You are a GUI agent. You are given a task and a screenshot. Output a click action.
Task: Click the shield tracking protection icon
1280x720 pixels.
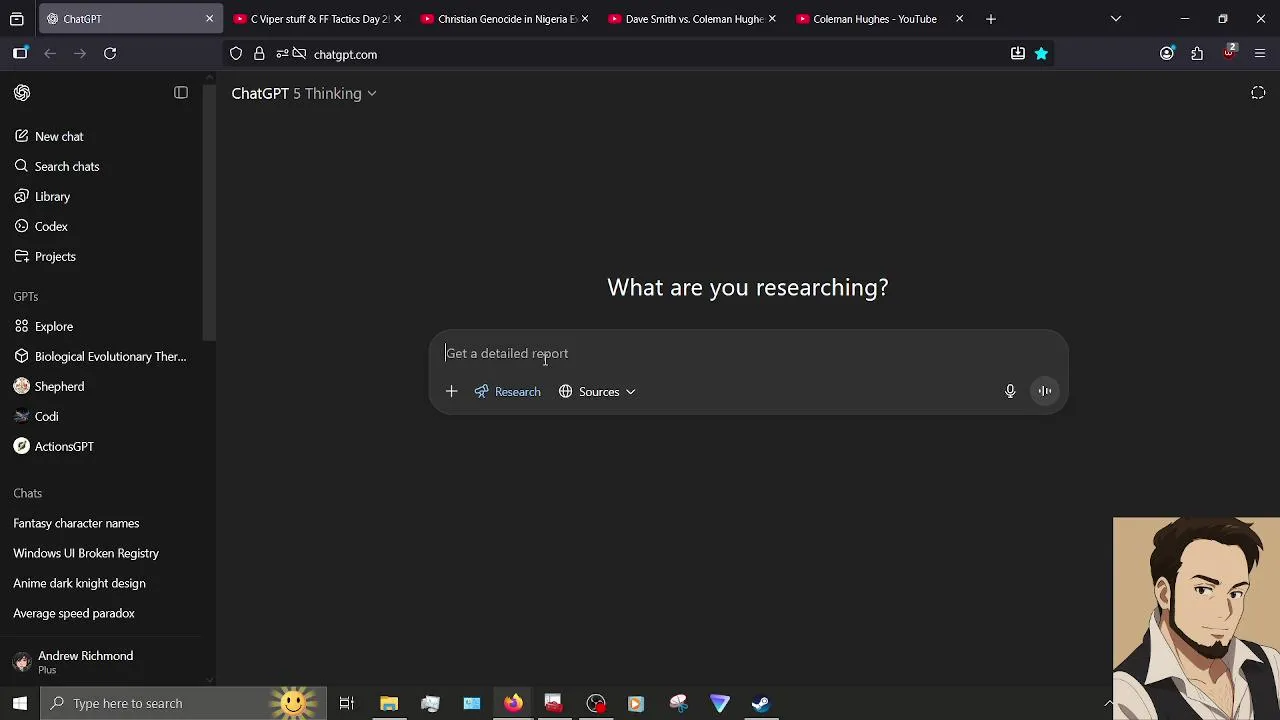(236, 54)
